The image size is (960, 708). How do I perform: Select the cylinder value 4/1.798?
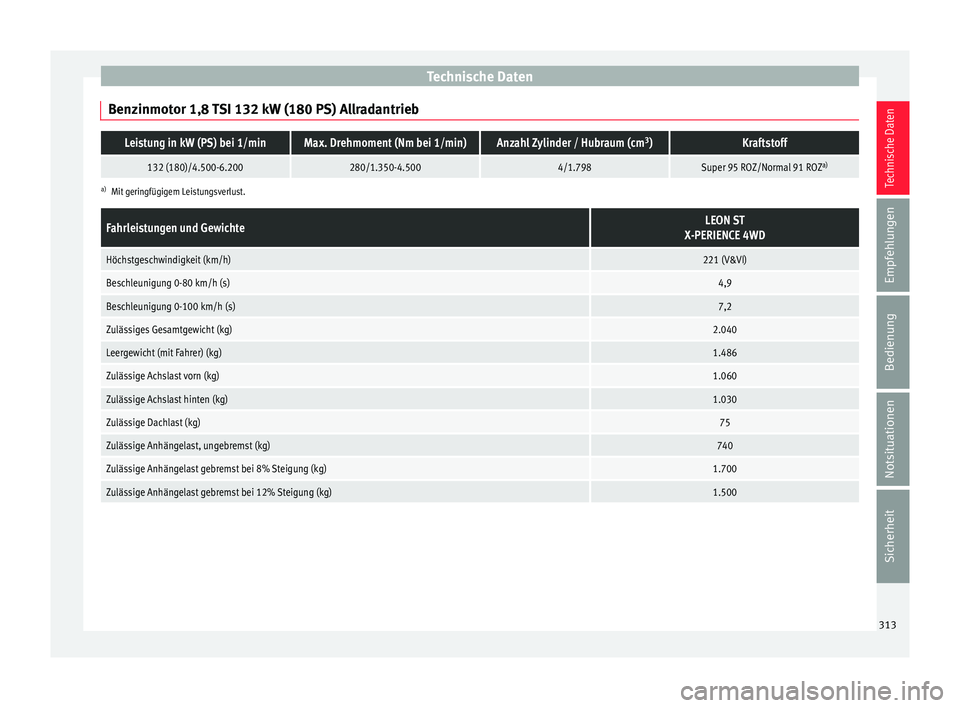pos(574,167)
